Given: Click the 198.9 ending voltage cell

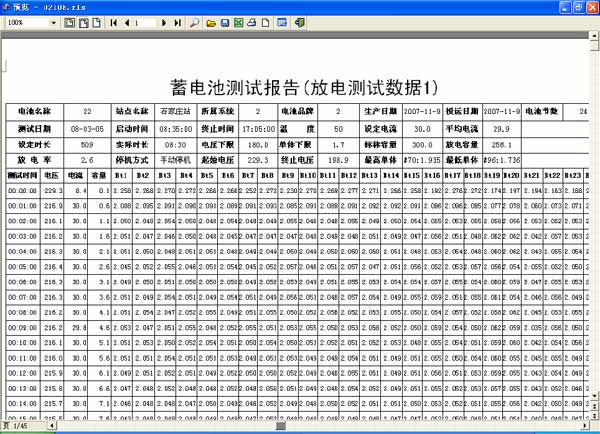Looking at the screenshot, I should [338, 160].
